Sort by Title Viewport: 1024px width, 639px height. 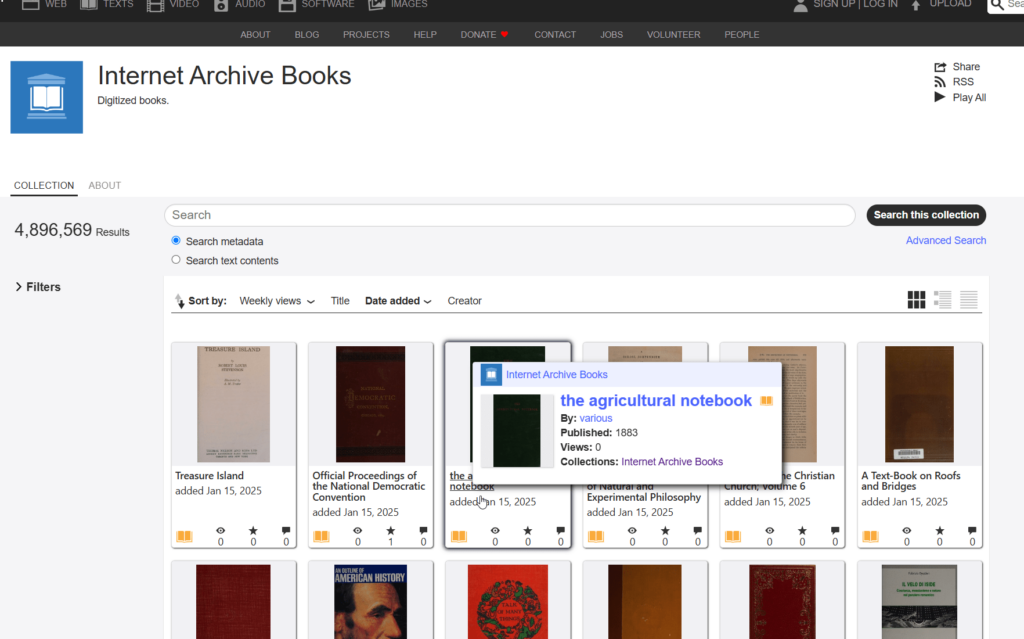click(340, 301)
